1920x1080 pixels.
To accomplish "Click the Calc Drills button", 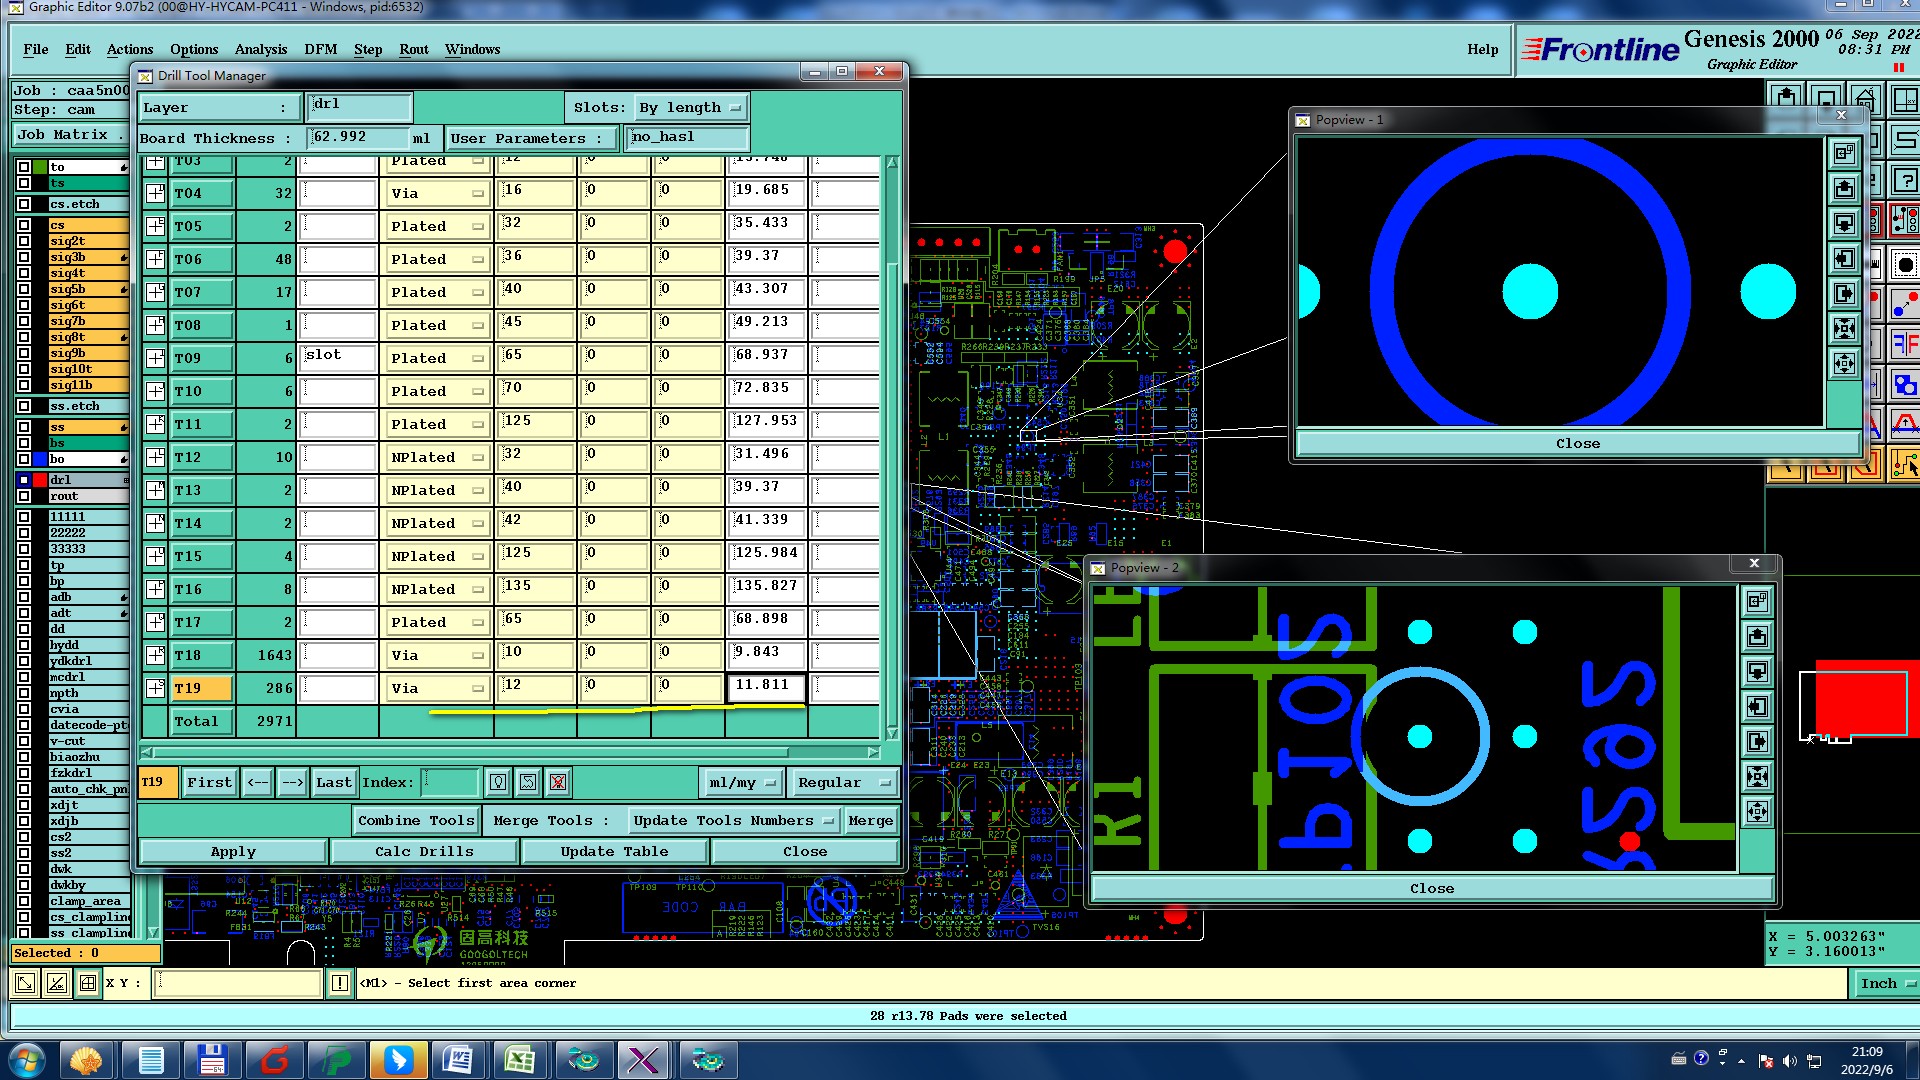I will click(x=424, y=851).
